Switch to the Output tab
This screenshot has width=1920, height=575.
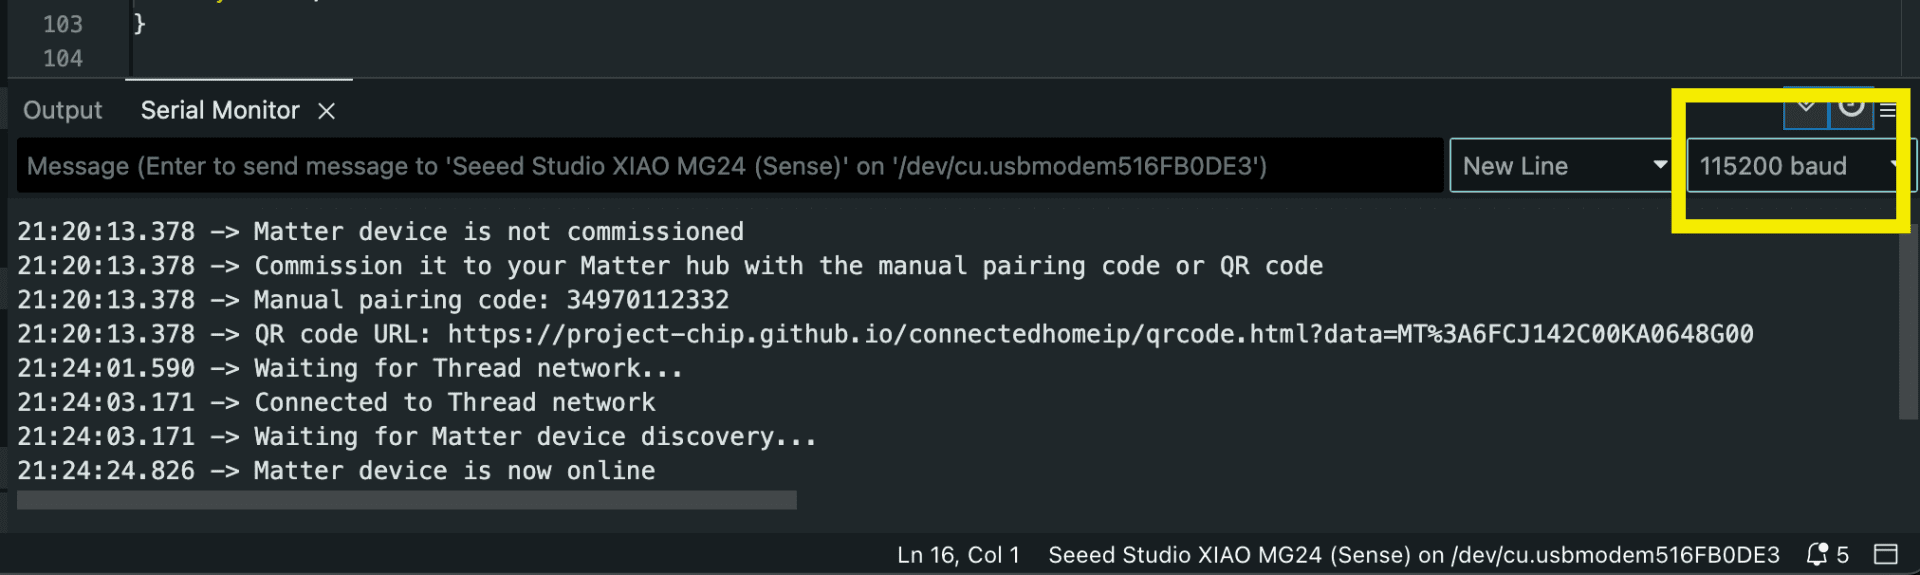click(63, 110)
